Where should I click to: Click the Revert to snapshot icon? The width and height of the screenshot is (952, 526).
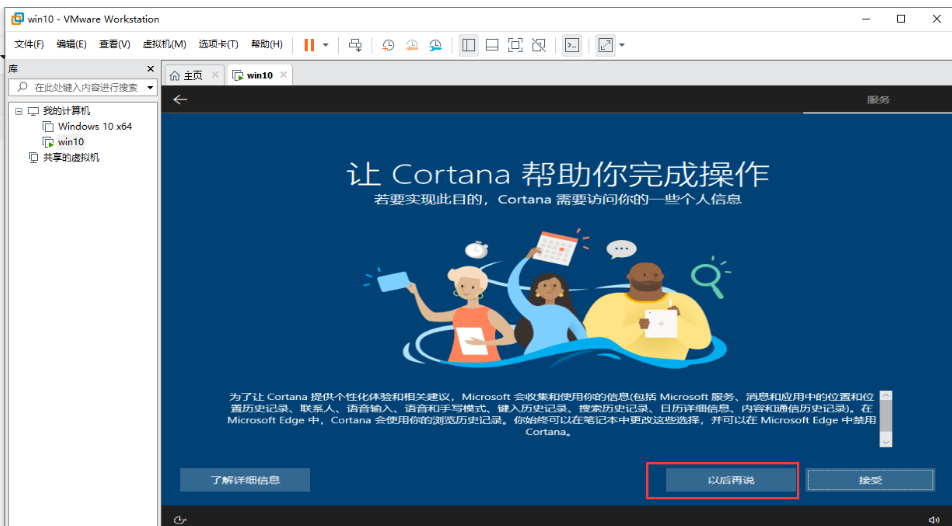click(412, 45)
